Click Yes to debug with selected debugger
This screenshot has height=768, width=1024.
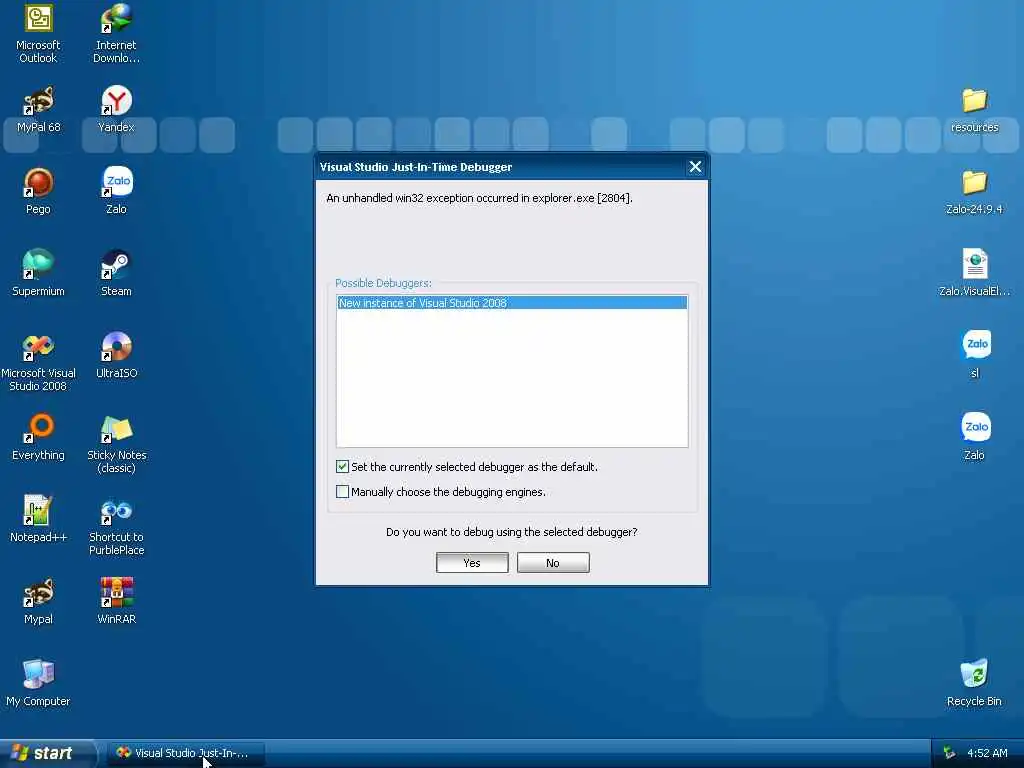[472, 562]
